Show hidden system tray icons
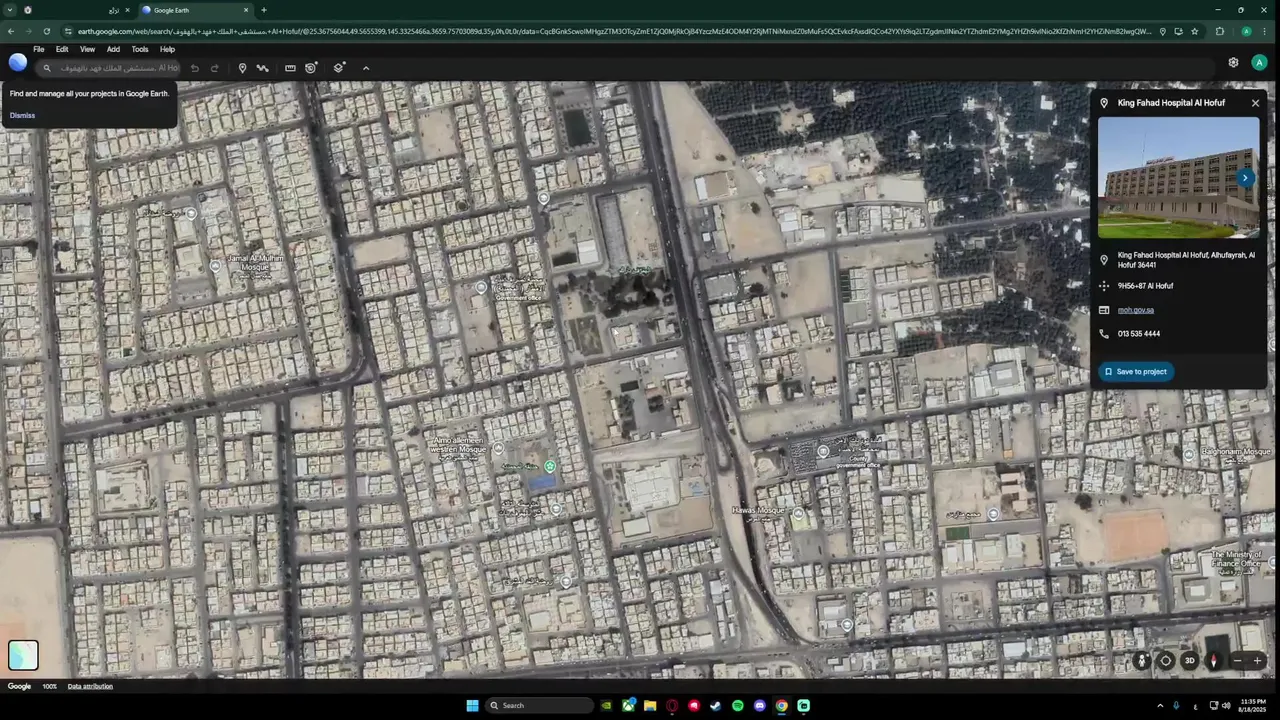 (1160, 705)
